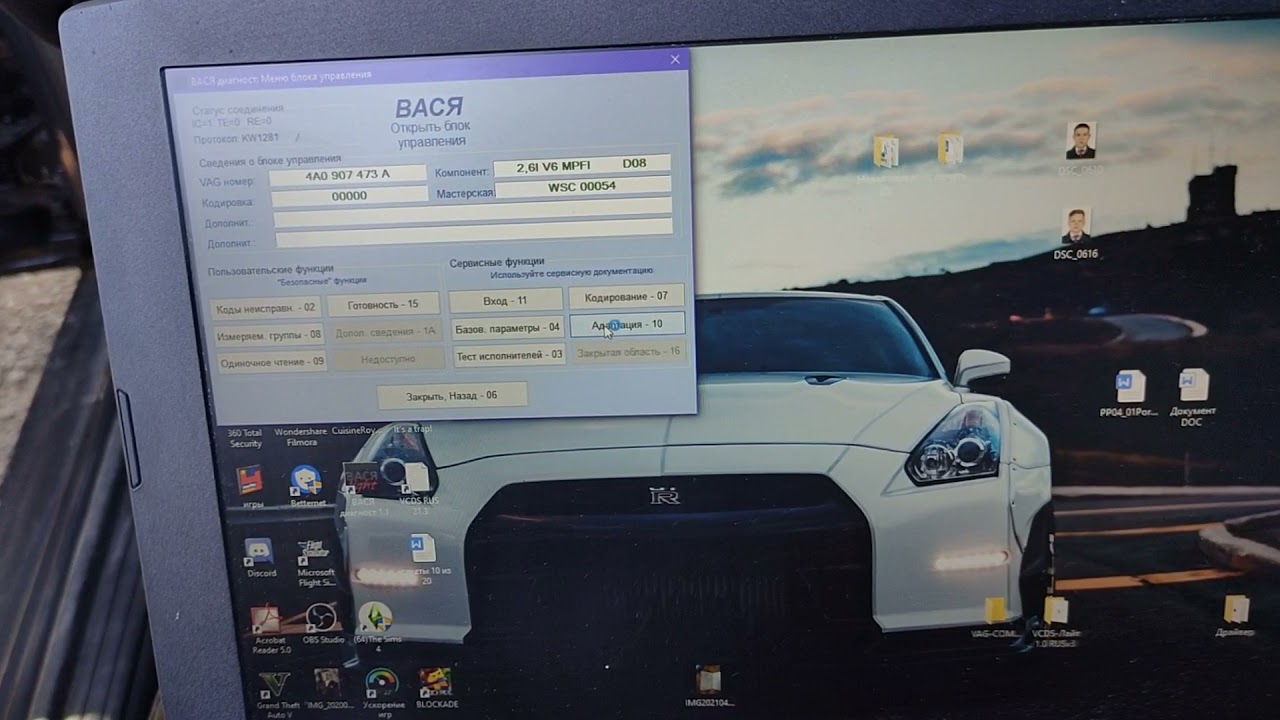This screenshot has width=1280, height=720.
Task: Open the VCDS-Лайт 1.0 RUS folder
Action: click(x=1057, y=622)
